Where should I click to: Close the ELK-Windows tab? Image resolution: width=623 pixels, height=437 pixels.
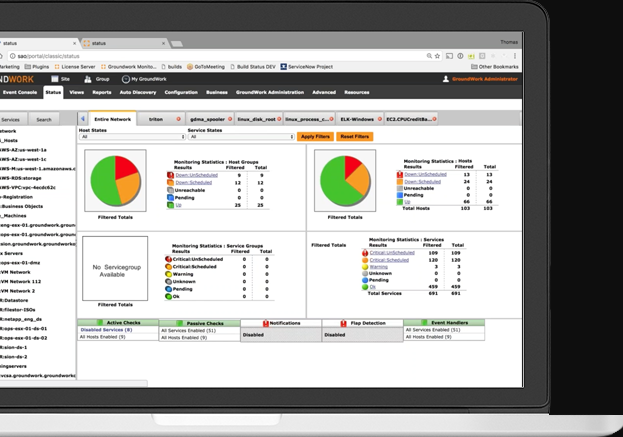click(379, 119)
